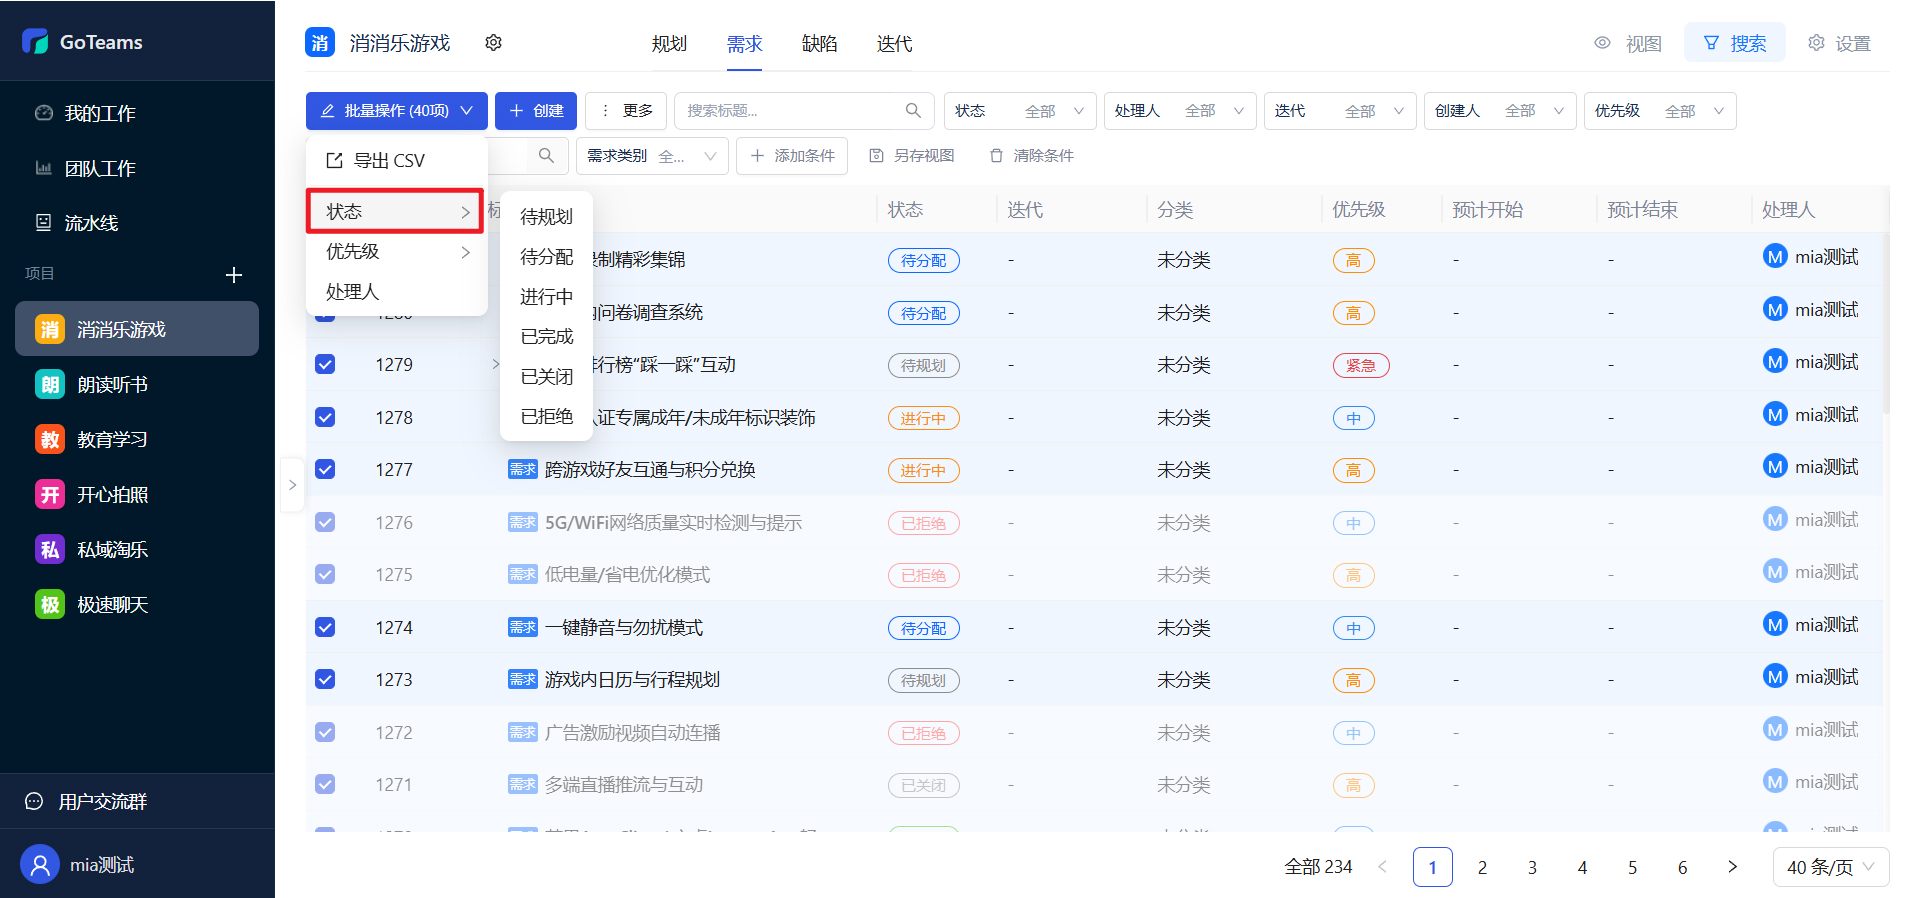
Task: Toggle the checkbox for row 1275
Action: click(325, 574)
